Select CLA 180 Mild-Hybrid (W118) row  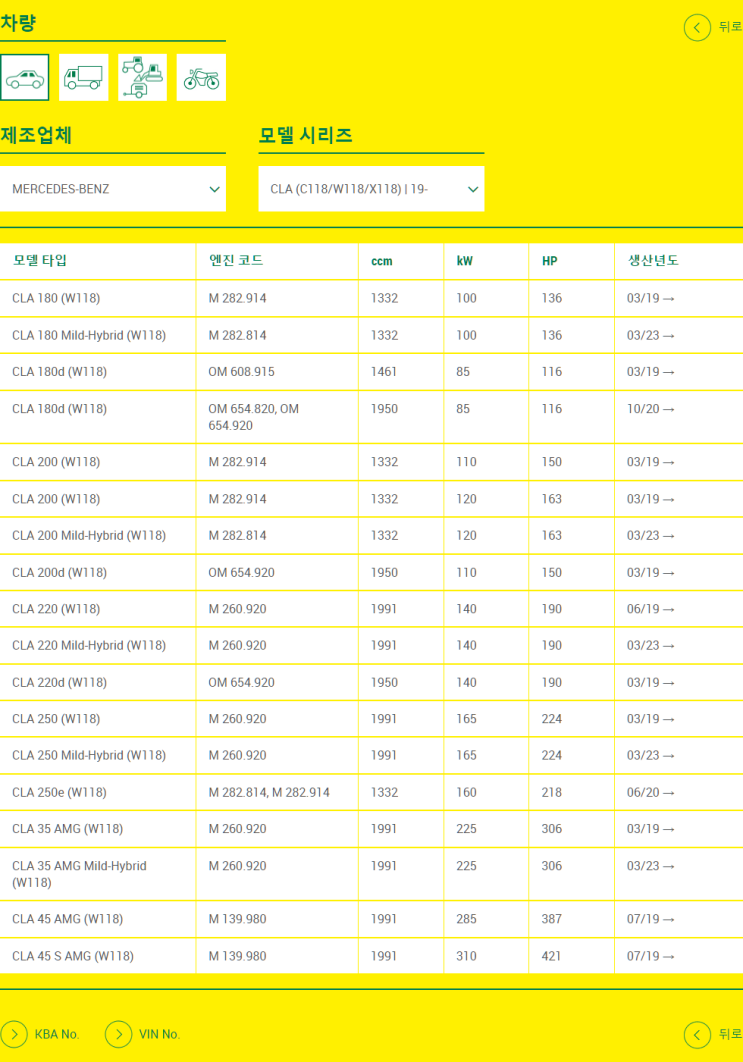click(x=371, y=335)
